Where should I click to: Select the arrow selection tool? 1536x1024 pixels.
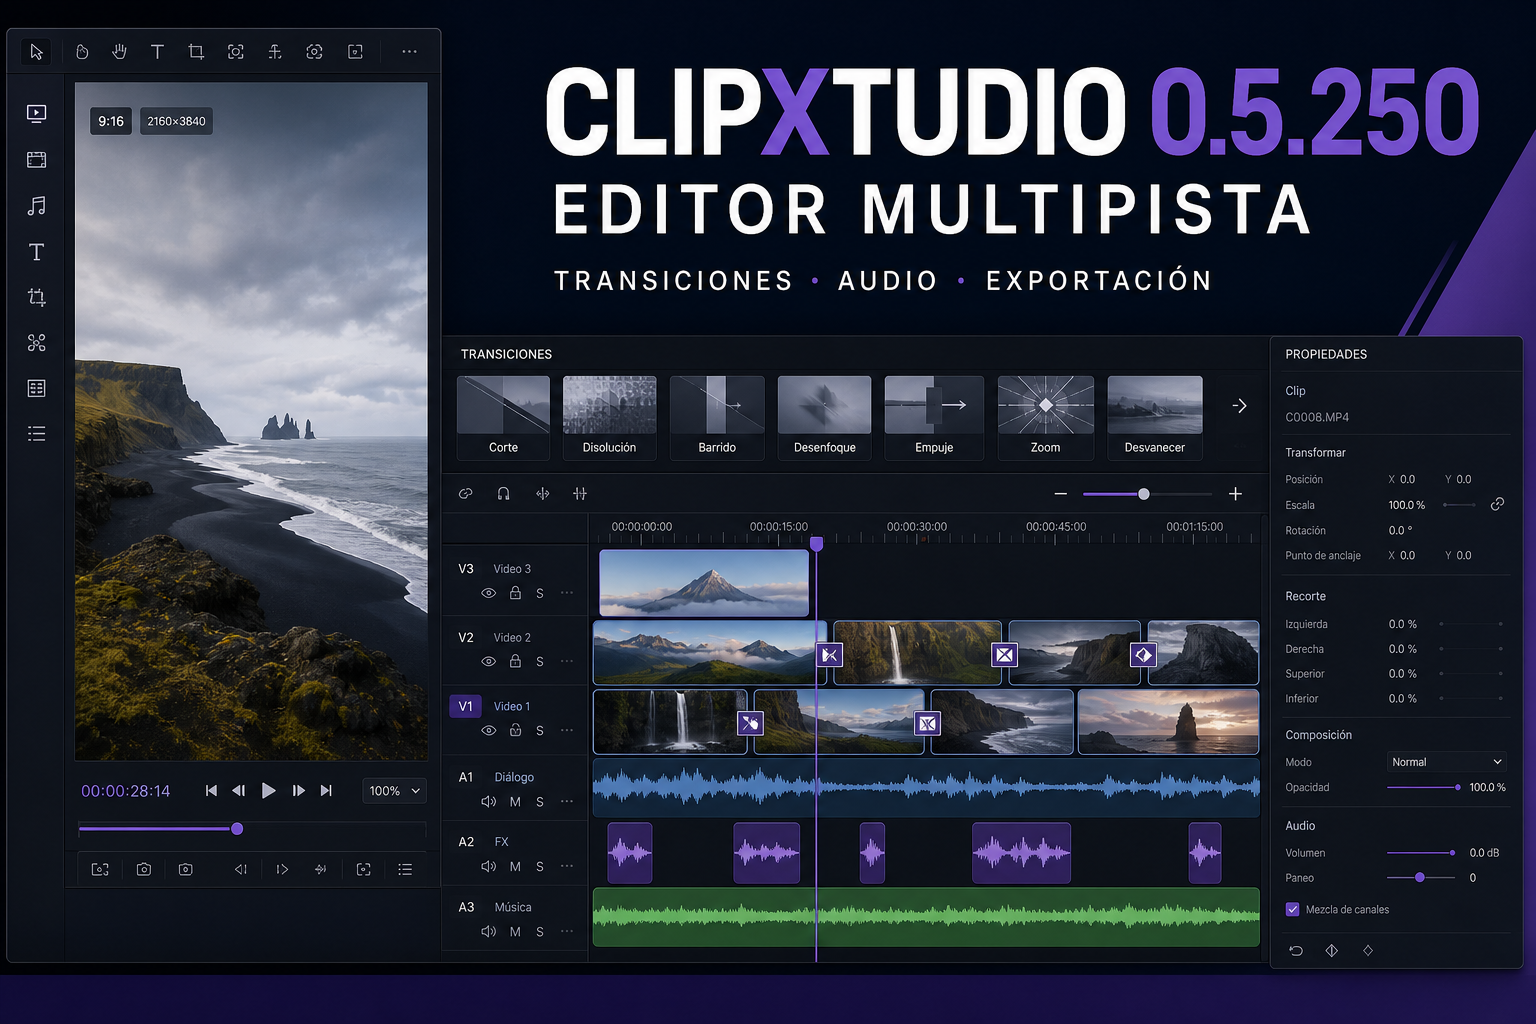click(36, 52)
